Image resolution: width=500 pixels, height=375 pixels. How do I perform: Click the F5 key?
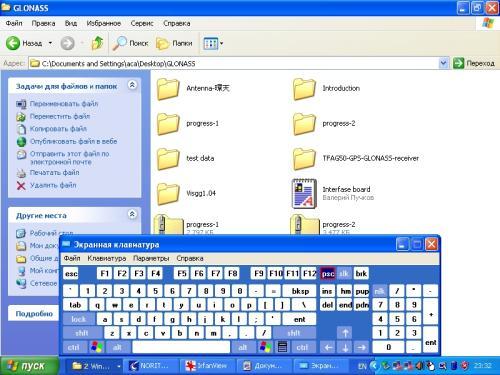[182, 274]
